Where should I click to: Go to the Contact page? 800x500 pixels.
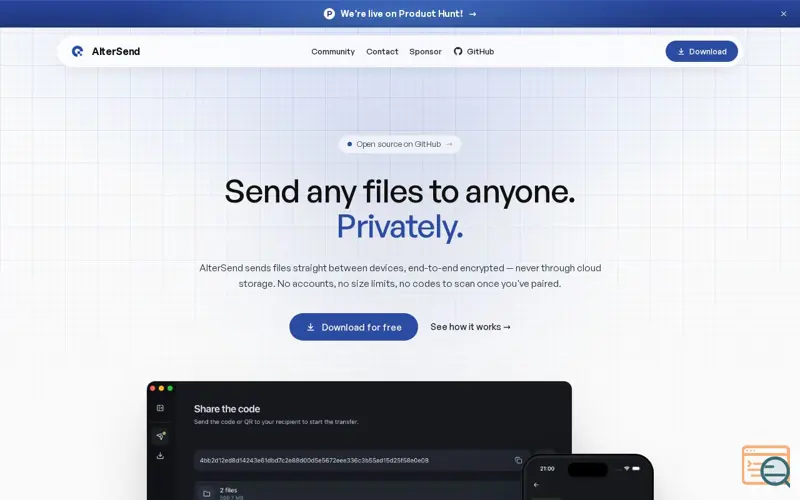[382, 52]
